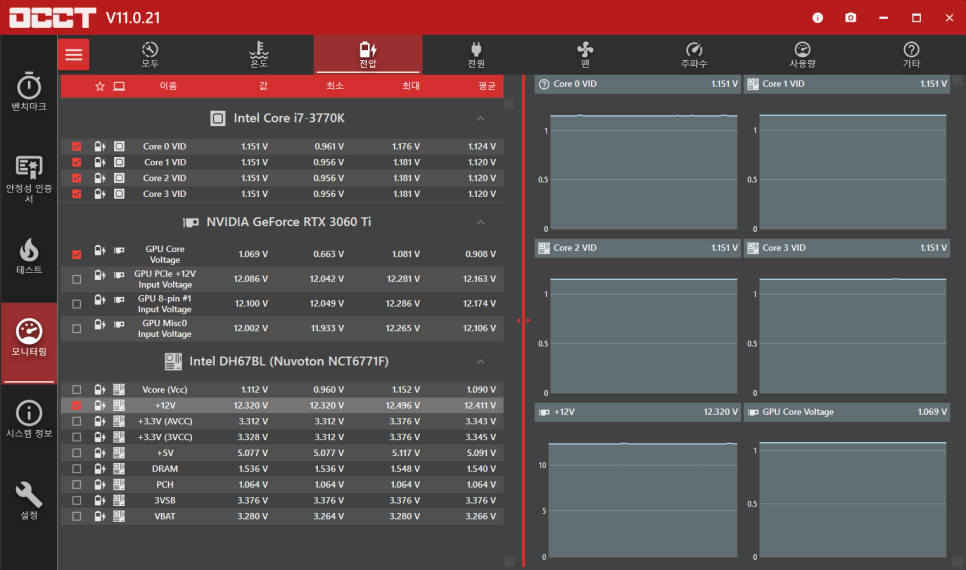
Task: Collapse the Intel Core i7-3770K group
Action: tap(481, 118)
